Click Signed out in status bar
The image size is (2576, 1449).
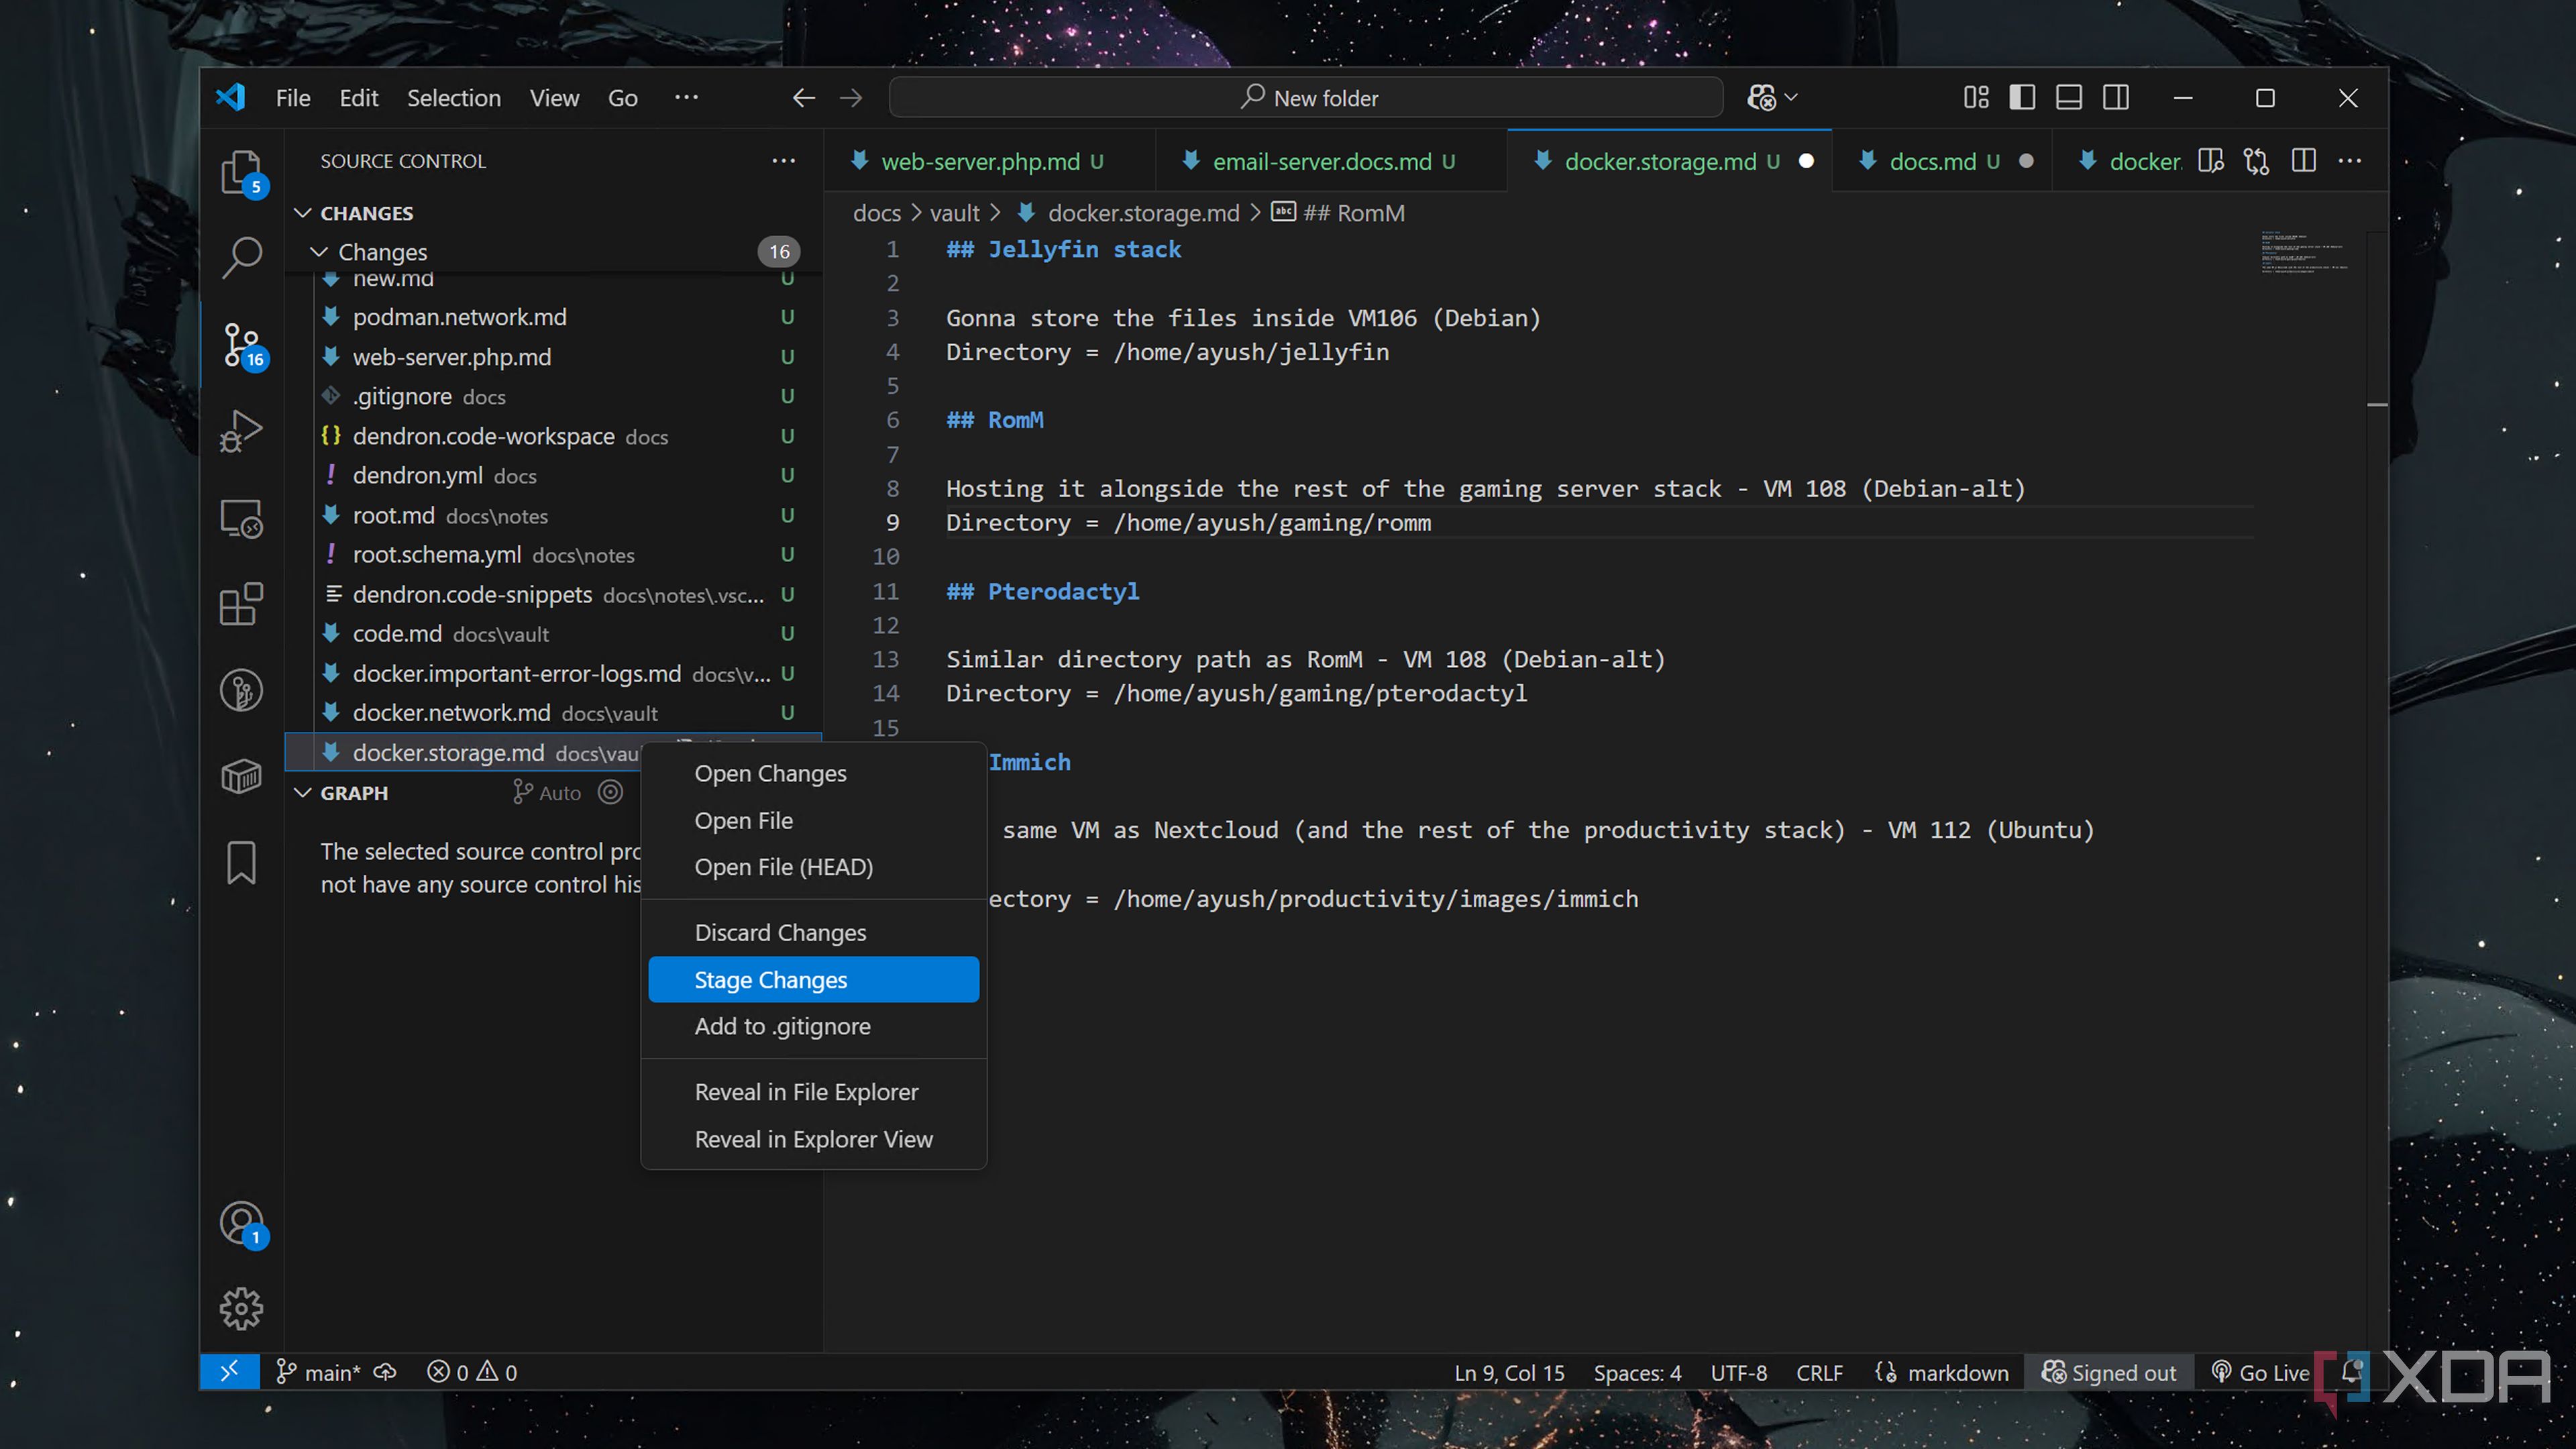click(2109, 1372)
